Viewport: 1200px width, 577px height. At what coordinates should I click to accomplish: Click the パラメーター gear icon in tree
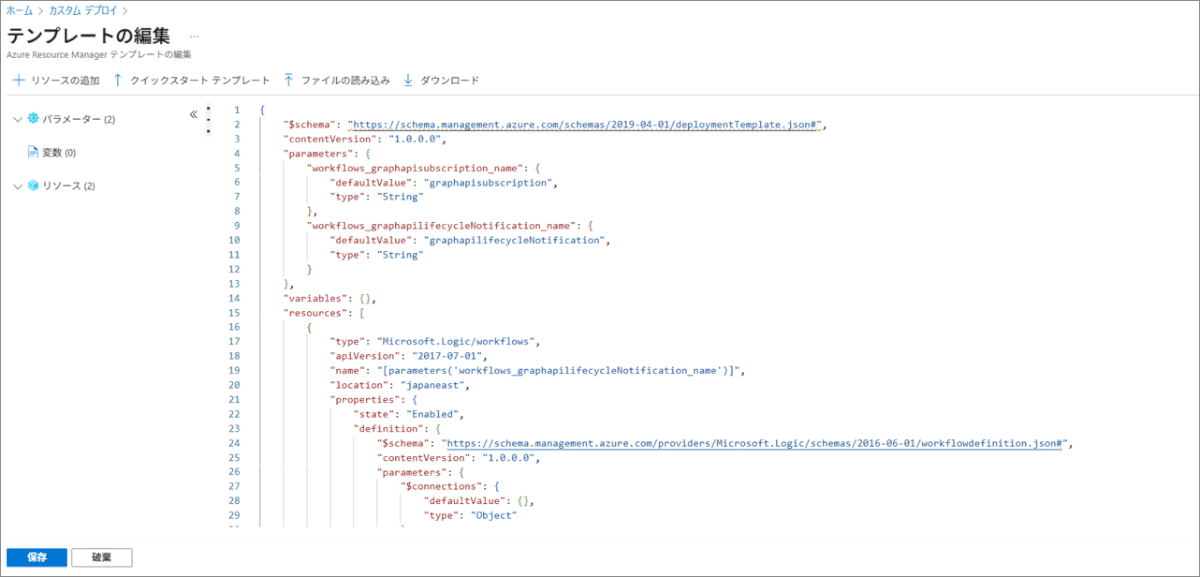click(33, 119)
